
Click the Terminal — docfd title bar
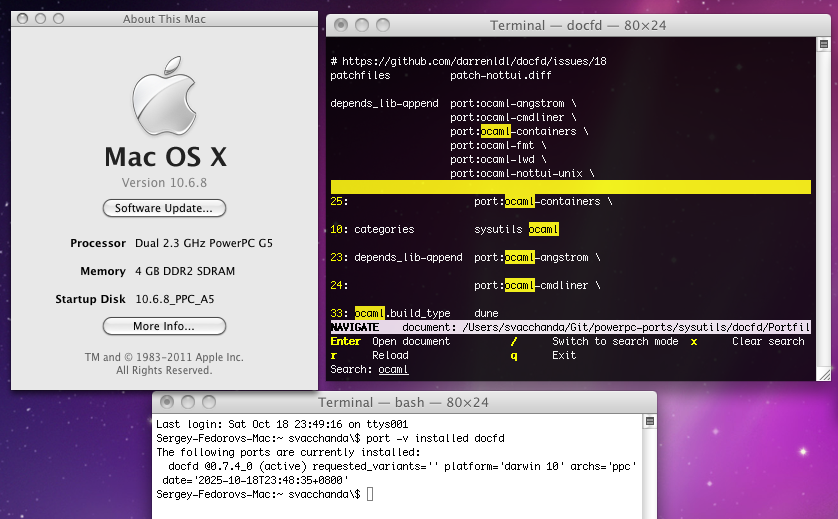pos(580,25)
